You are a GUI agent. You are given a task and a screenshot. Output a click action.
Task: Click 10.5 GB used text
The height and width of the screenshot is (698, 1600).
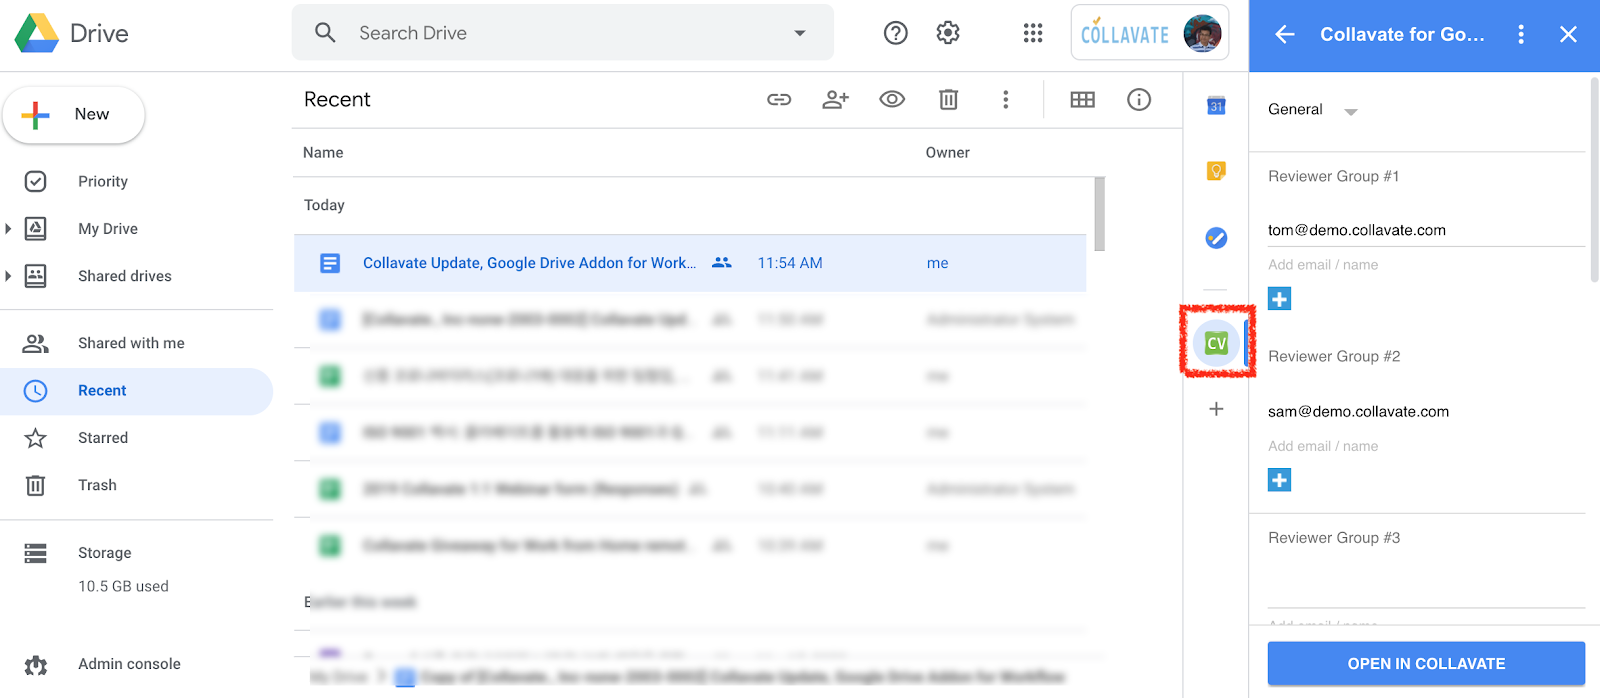(x=123, y=586)
